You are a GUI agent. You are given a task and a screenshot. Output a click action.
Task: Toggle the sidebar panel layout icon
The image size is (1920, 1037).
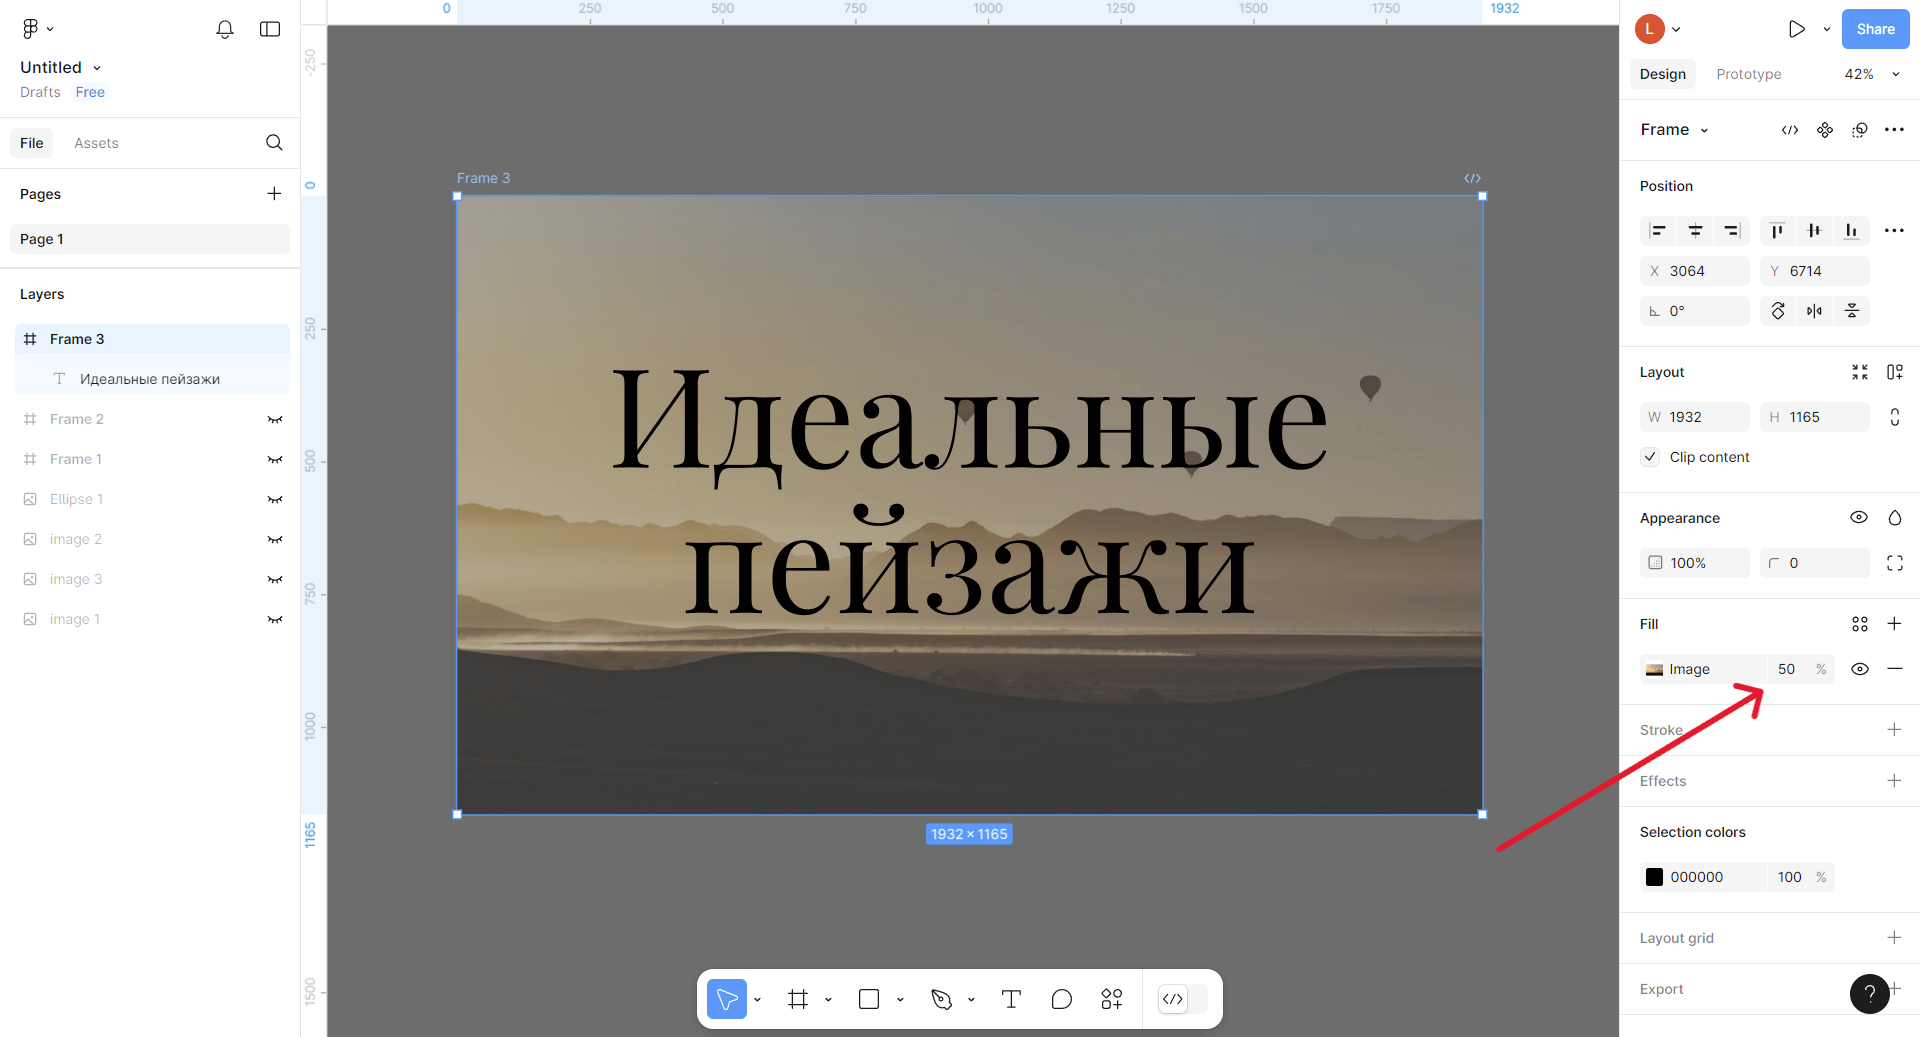pyautogui.click(x=270, y=29)
